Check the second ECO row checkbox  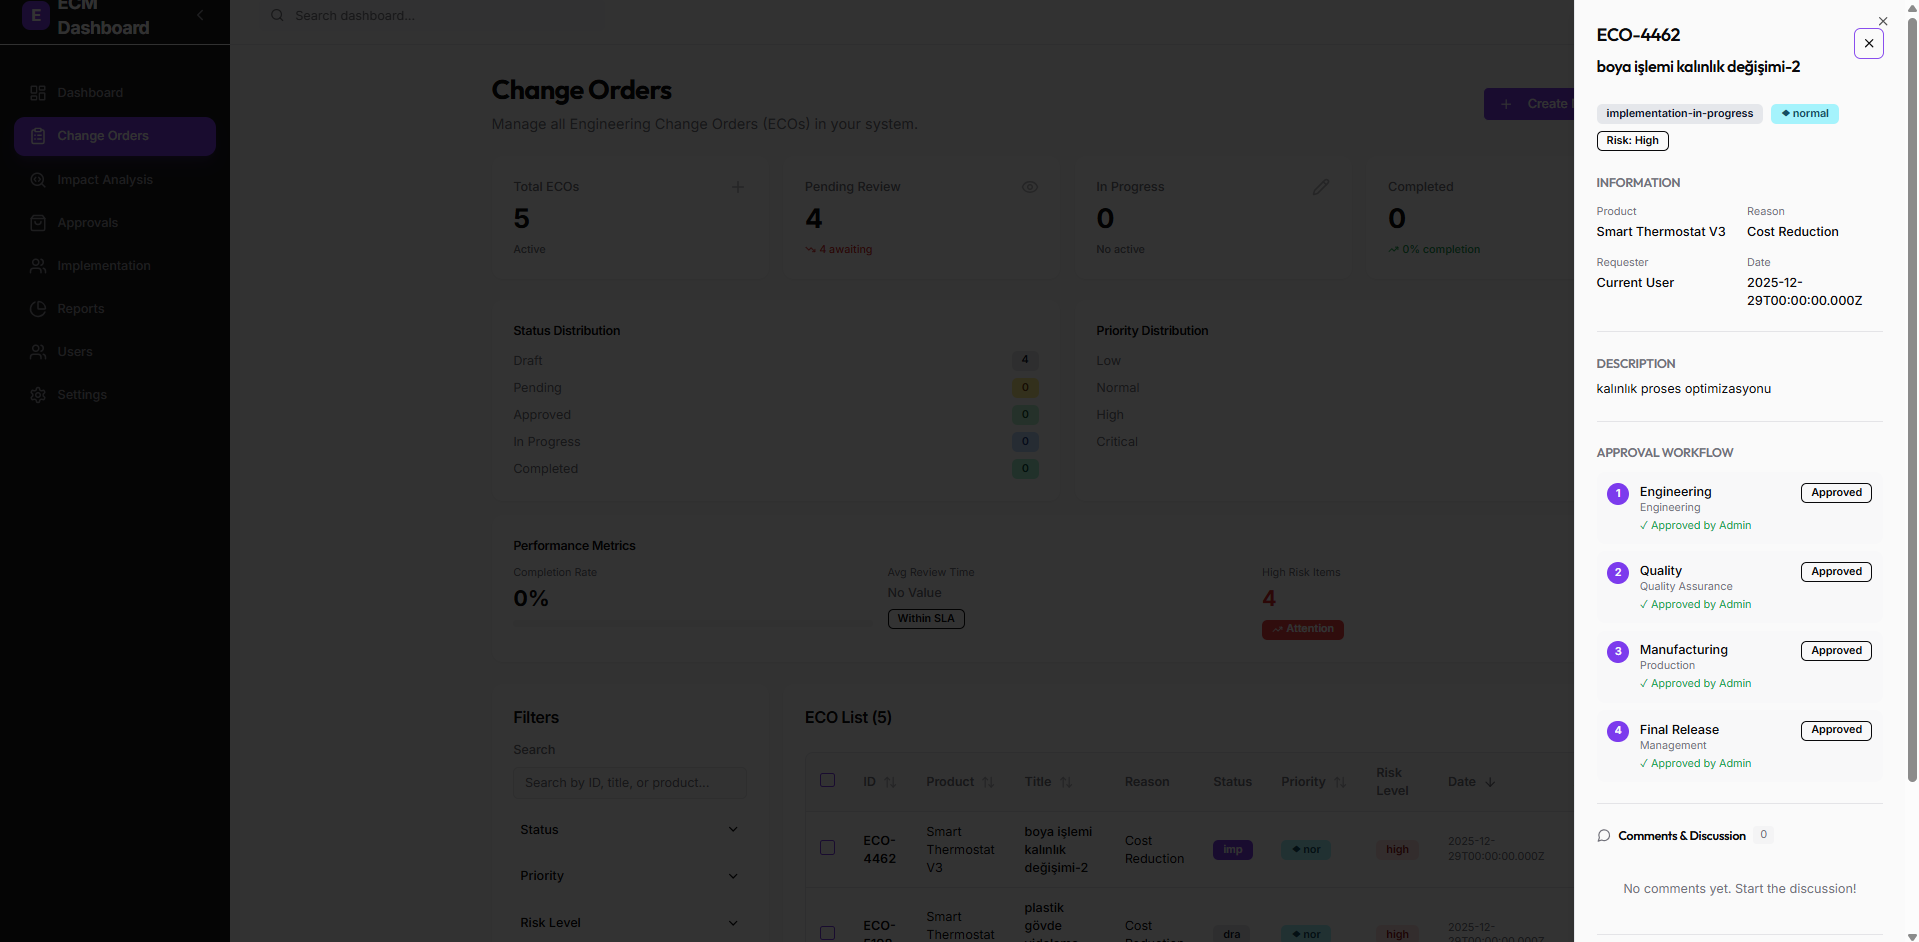[827, 932]
